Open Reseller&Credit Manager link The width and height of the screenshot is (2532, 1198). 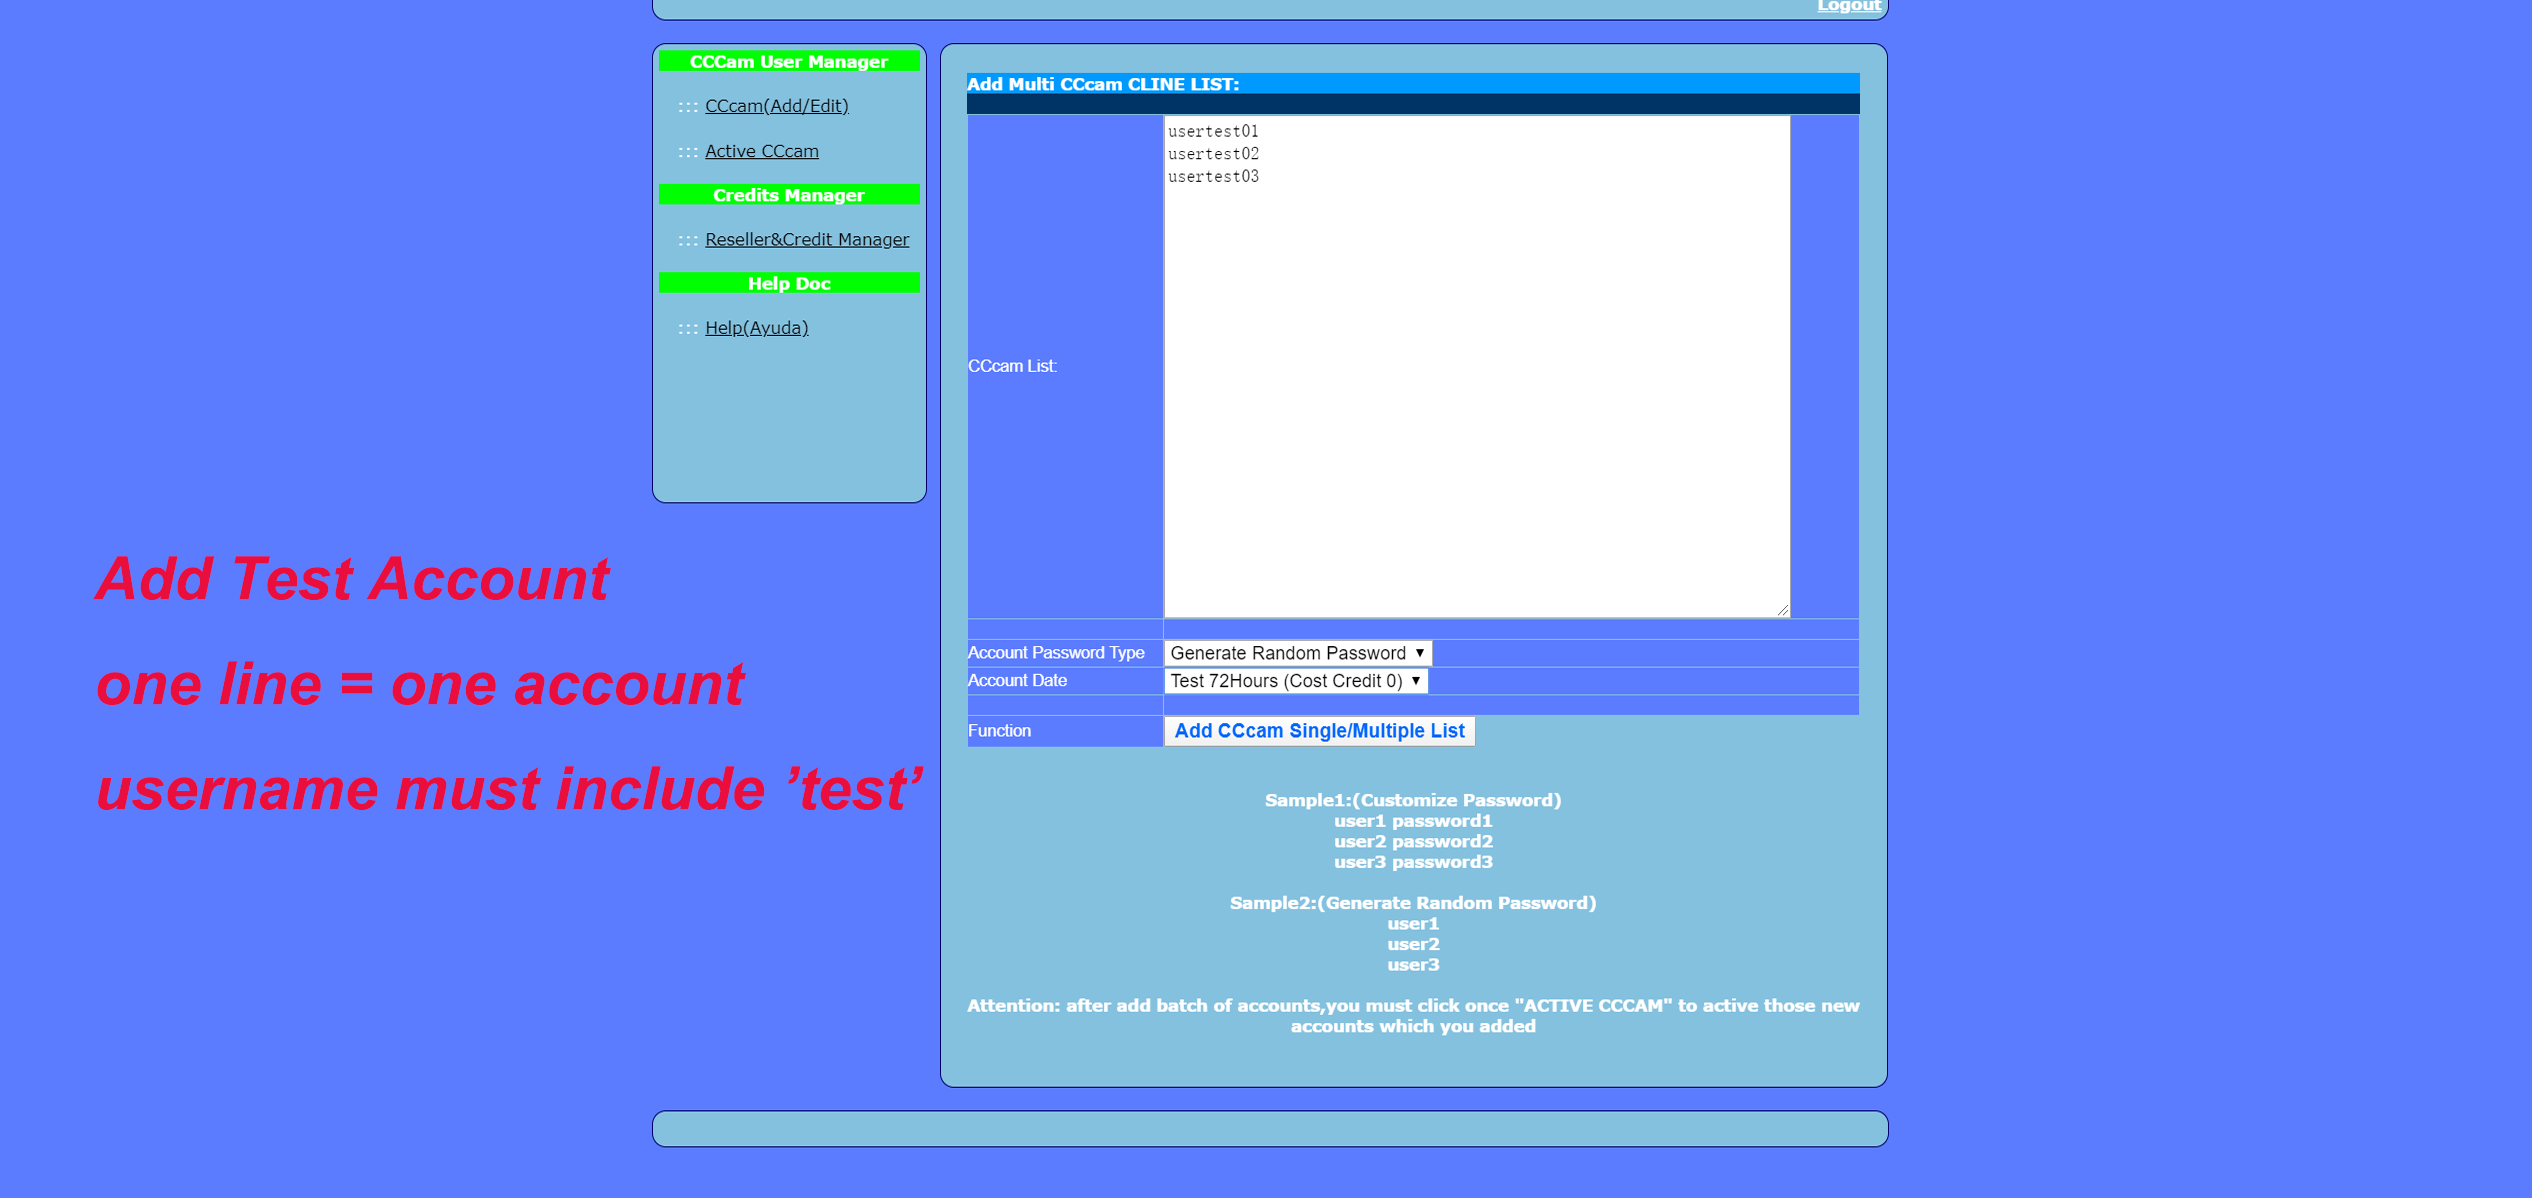(807, 239)
